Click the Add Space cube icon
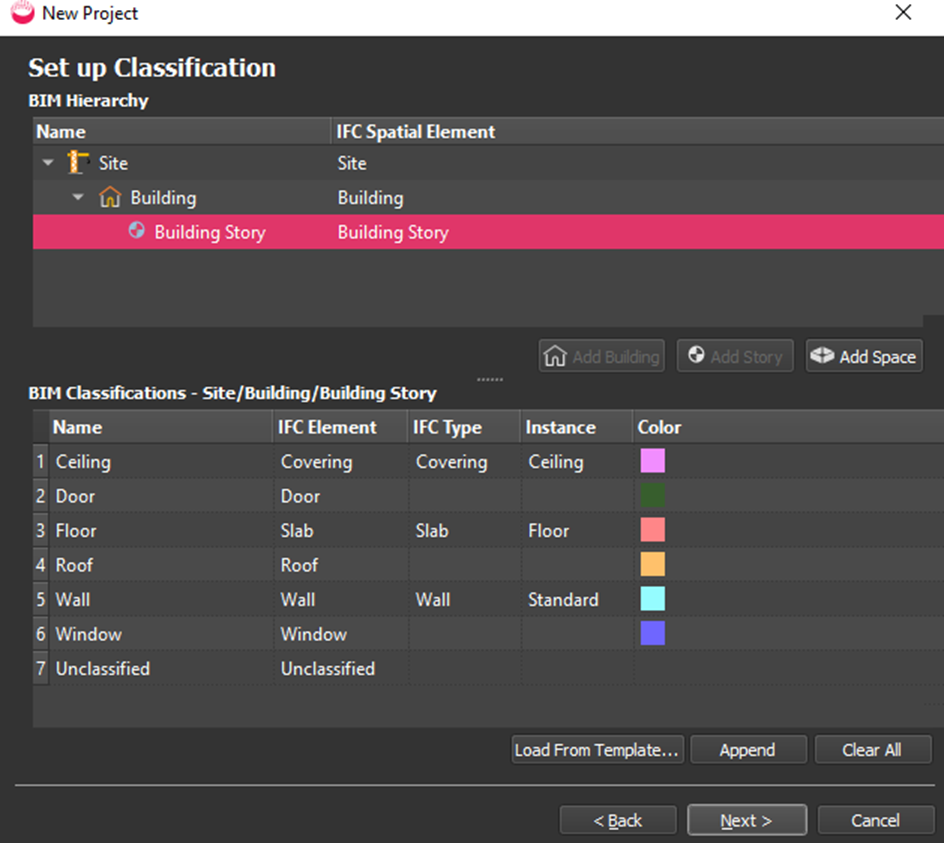The width and height of the screenshot is (944, 843). [x=822, y=357]
